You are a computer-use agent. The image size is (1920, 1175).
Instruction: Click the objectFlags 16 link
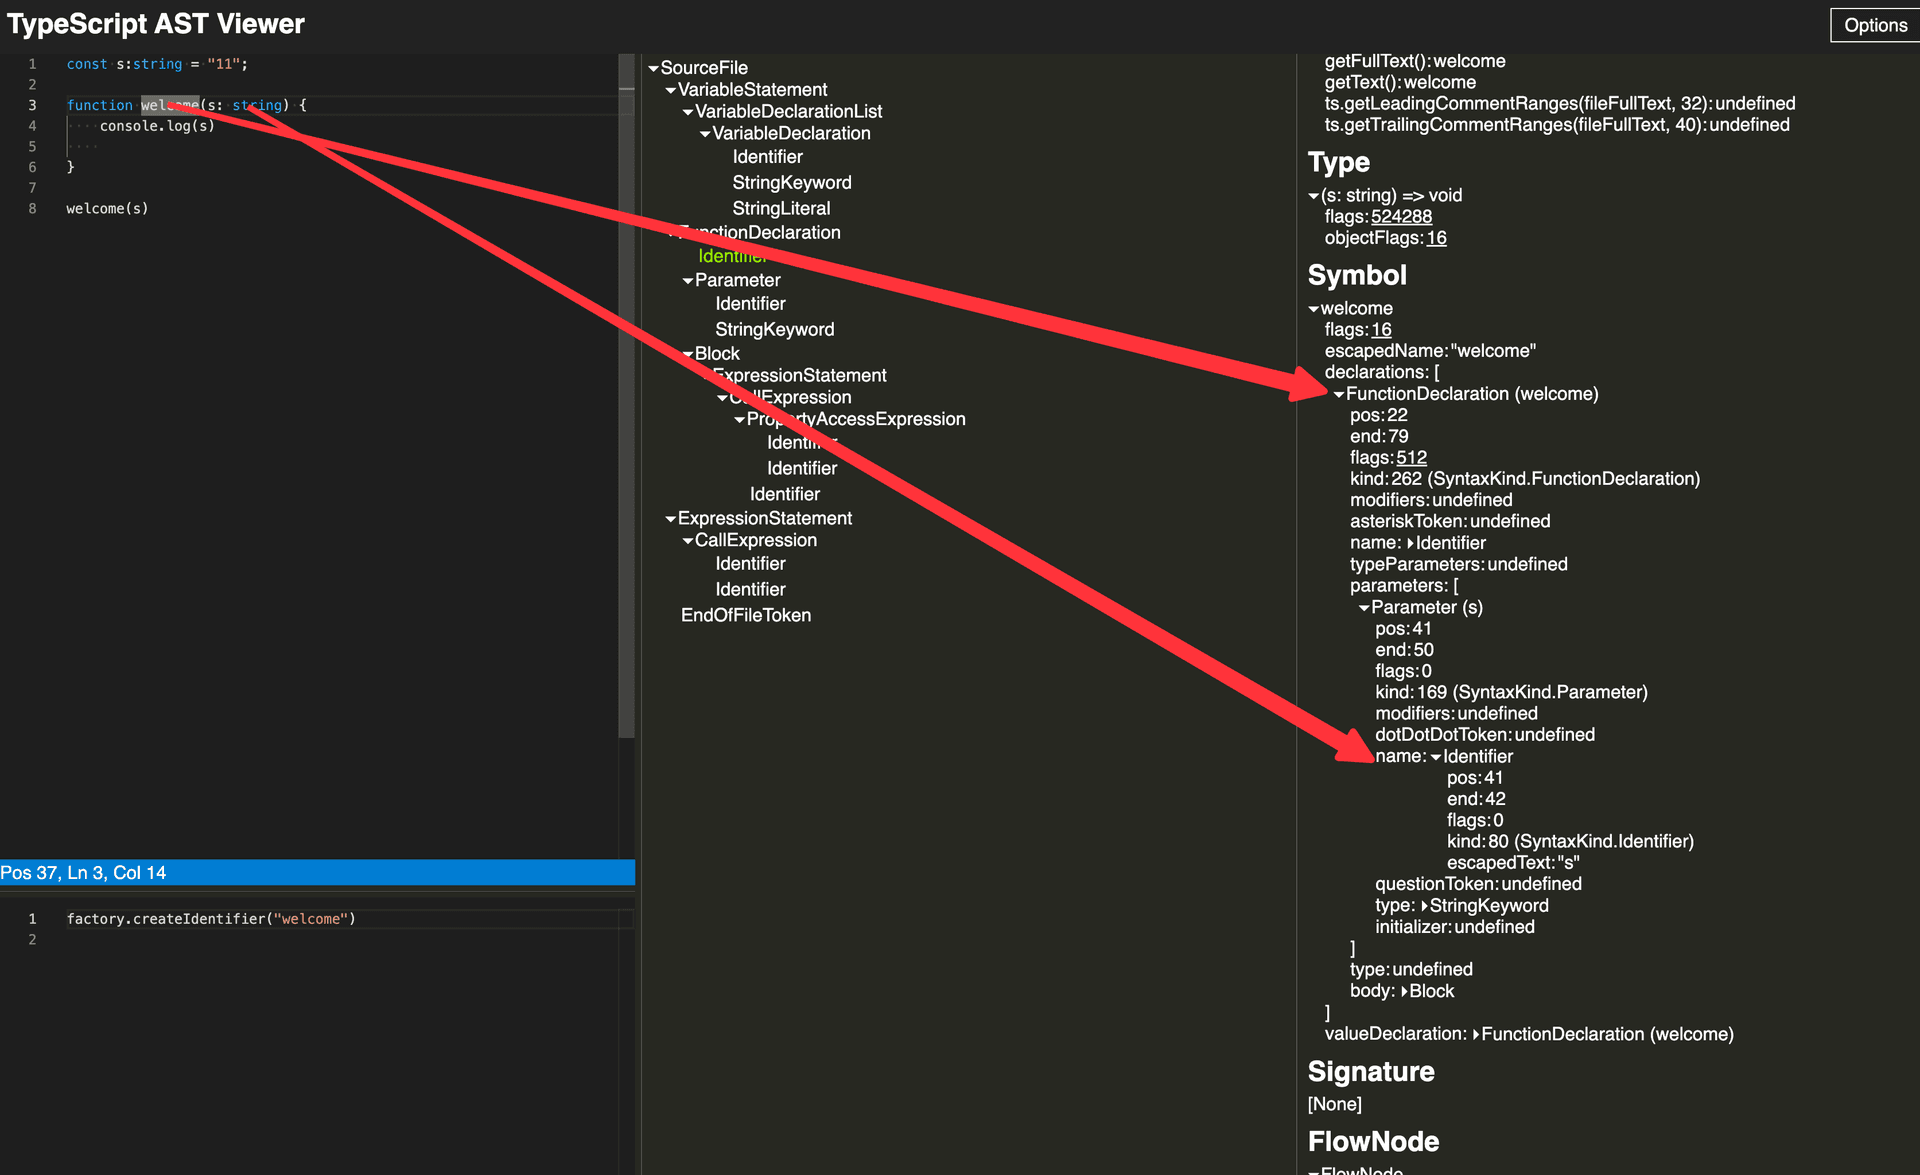pos(1435,238)
